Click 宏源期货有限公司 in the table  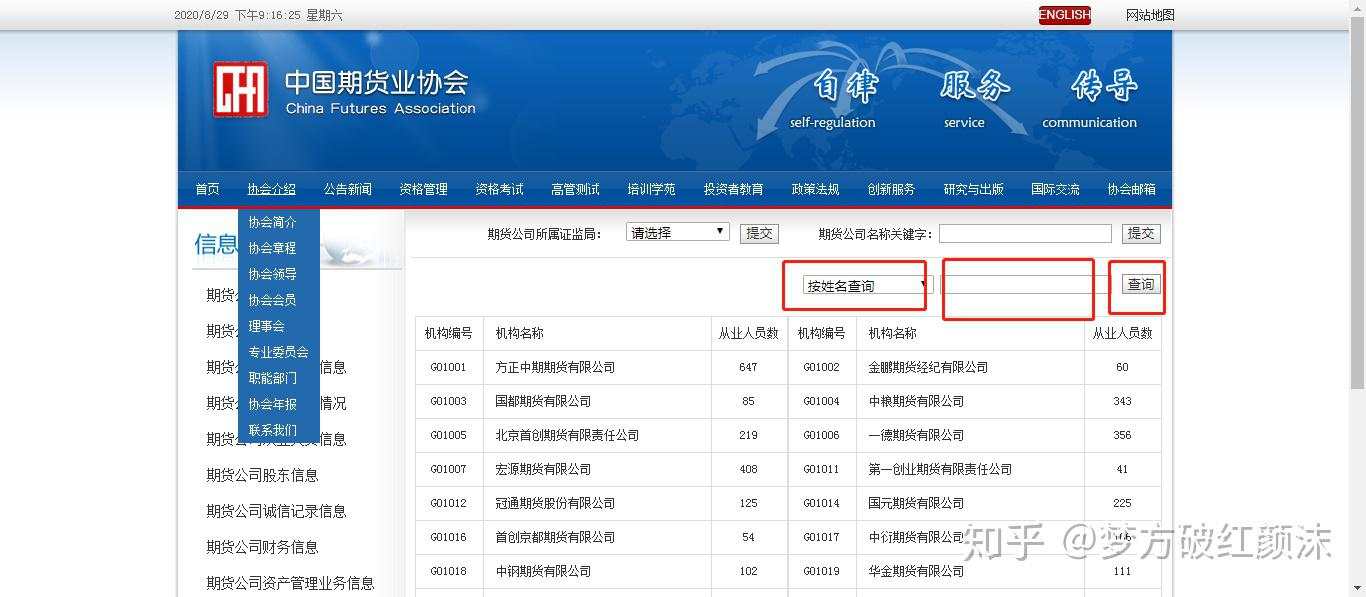click(543, 469)
